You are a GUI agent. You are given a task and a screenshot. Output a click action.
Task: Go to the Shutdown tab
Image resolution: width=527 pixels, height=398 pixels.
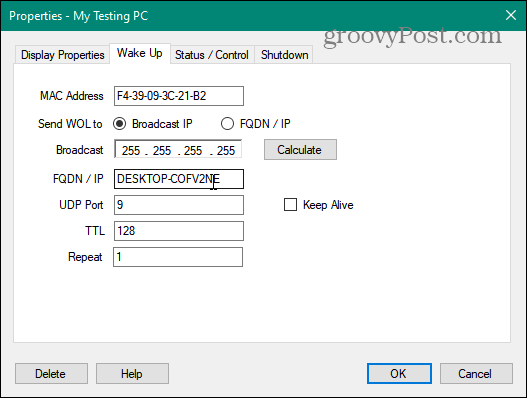point(284,55)
